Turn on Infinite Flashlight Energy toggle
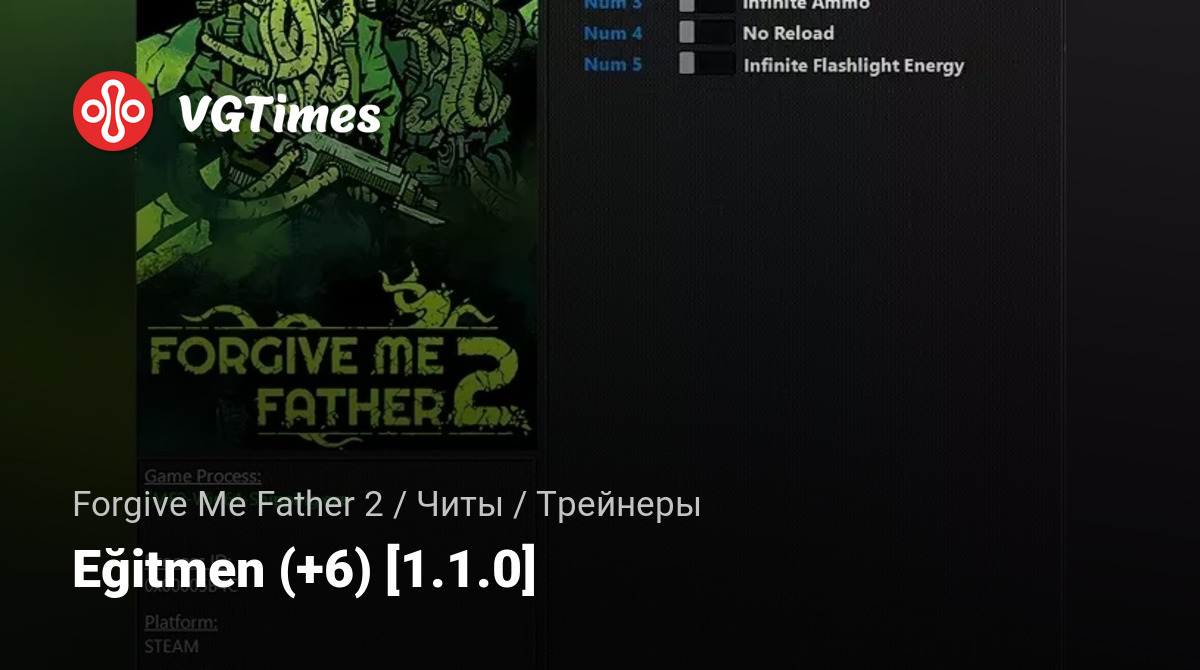1200x670 pixels. [x=706, y=64]
